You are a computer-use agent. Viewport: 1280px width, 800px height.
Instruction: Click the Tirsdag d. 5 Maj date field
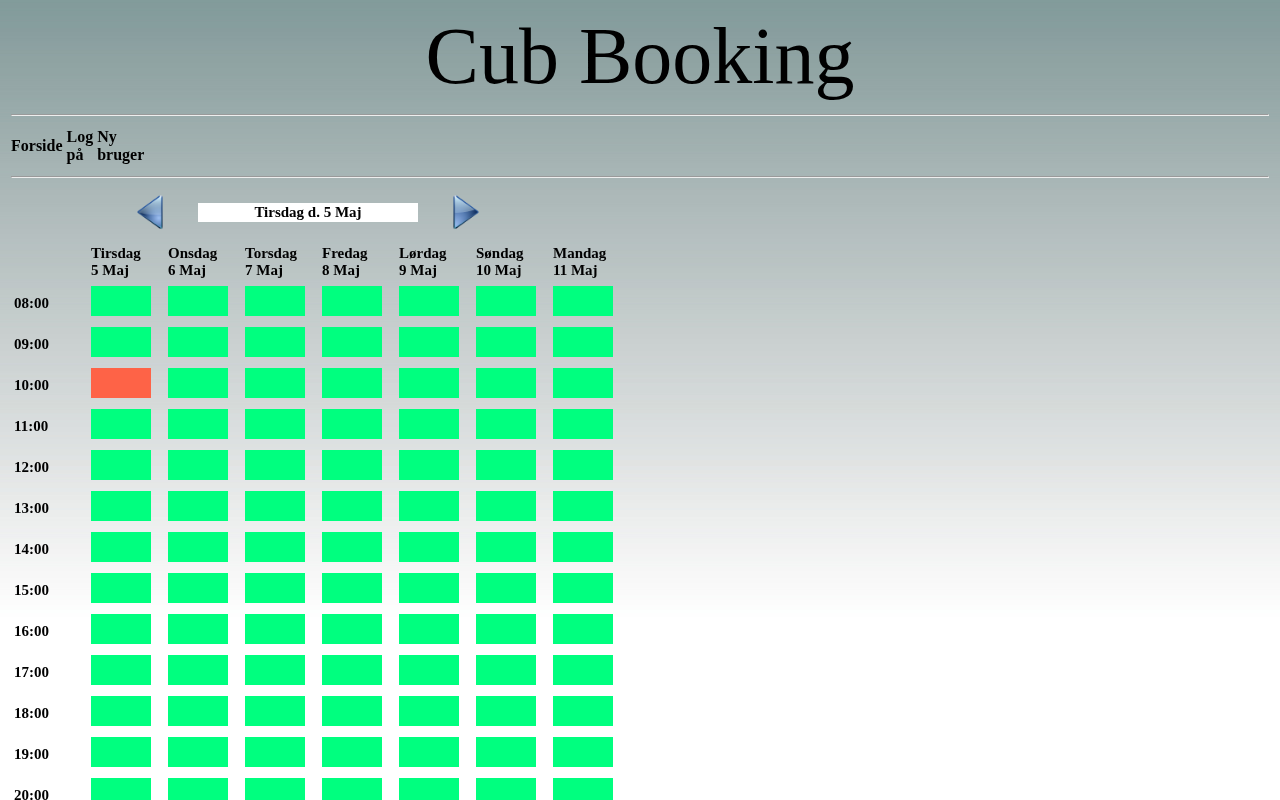pos(308,212)
